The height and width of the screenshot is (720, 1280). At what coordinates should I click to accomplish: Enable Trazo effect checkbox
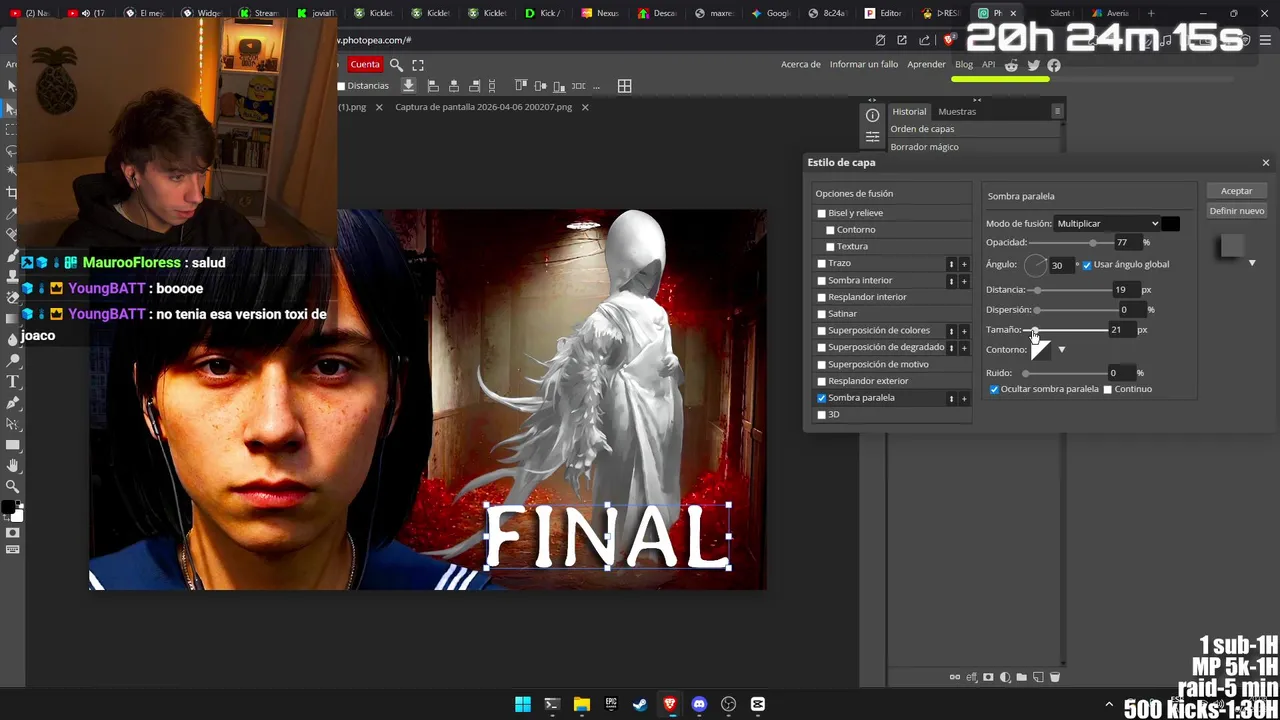(822, 263)
